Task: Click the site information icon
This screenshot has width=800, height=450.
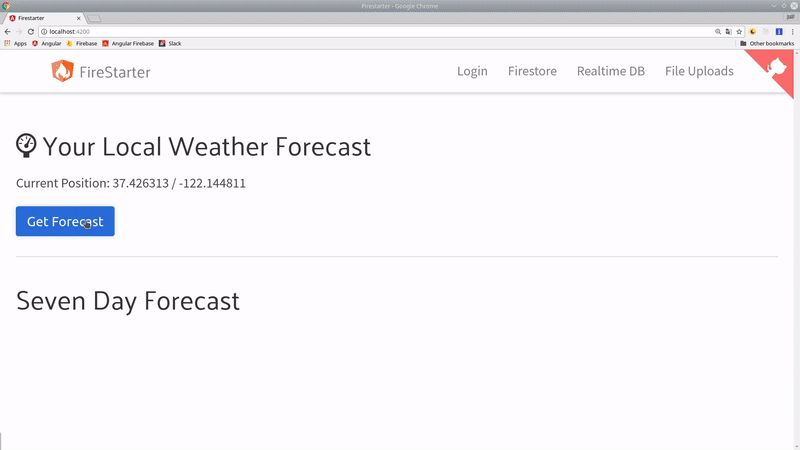Action: coord(44,32)
